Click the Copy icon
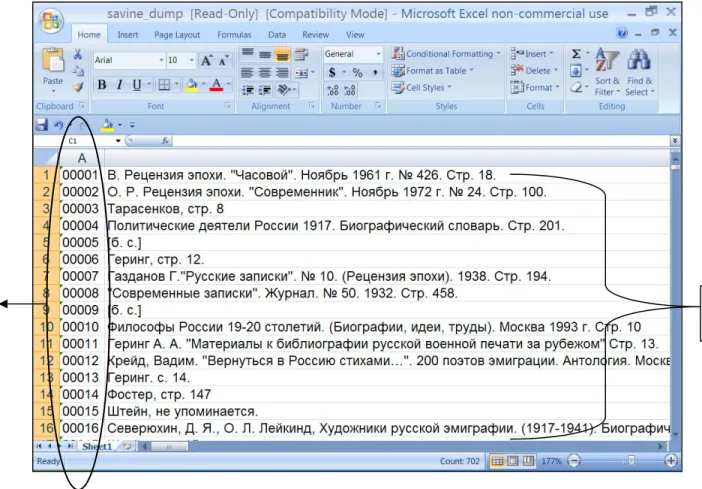The height and width of the screenshot is (489, 702). [x=78, y=70]
